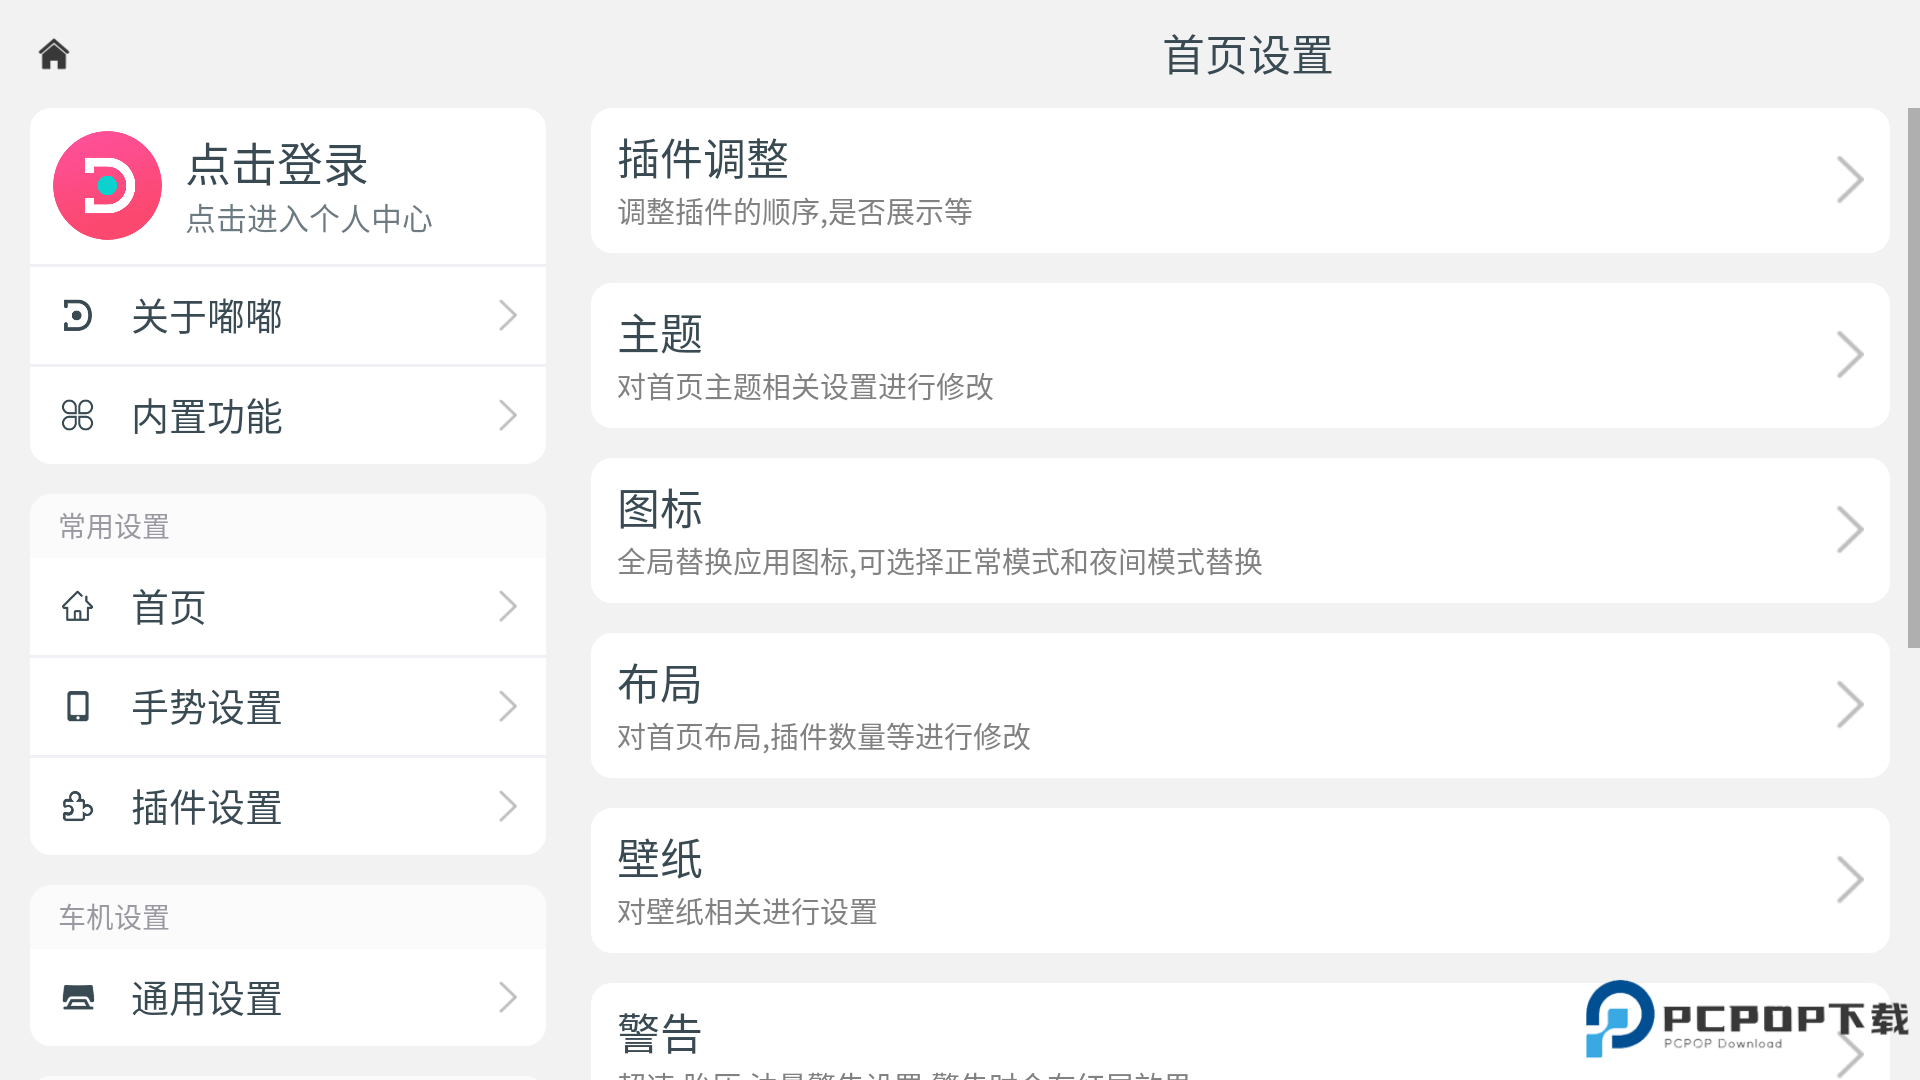Tap the pink DuDu avatar logo
The width and height of the screenshot is (1920, 1080).
pyautogui.click(x=107, y=186)
